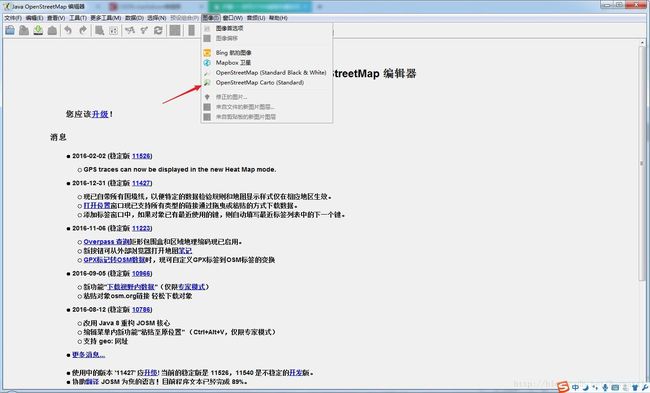Viewport: 650px width, 393px height.
Task: Click the shirt skin icon in IME bar
Action: (x=635, y=388)
